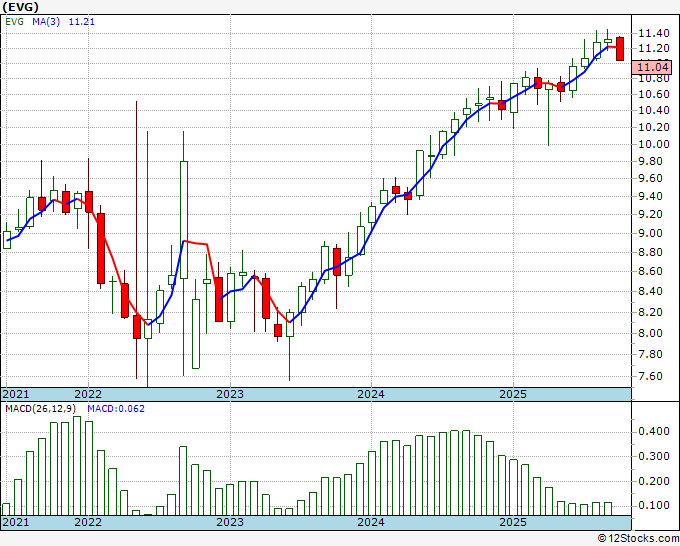Open the 12Stocks.com watermark link
The height and width of the screenshot is (546, 680).
(x=636, y=538)
